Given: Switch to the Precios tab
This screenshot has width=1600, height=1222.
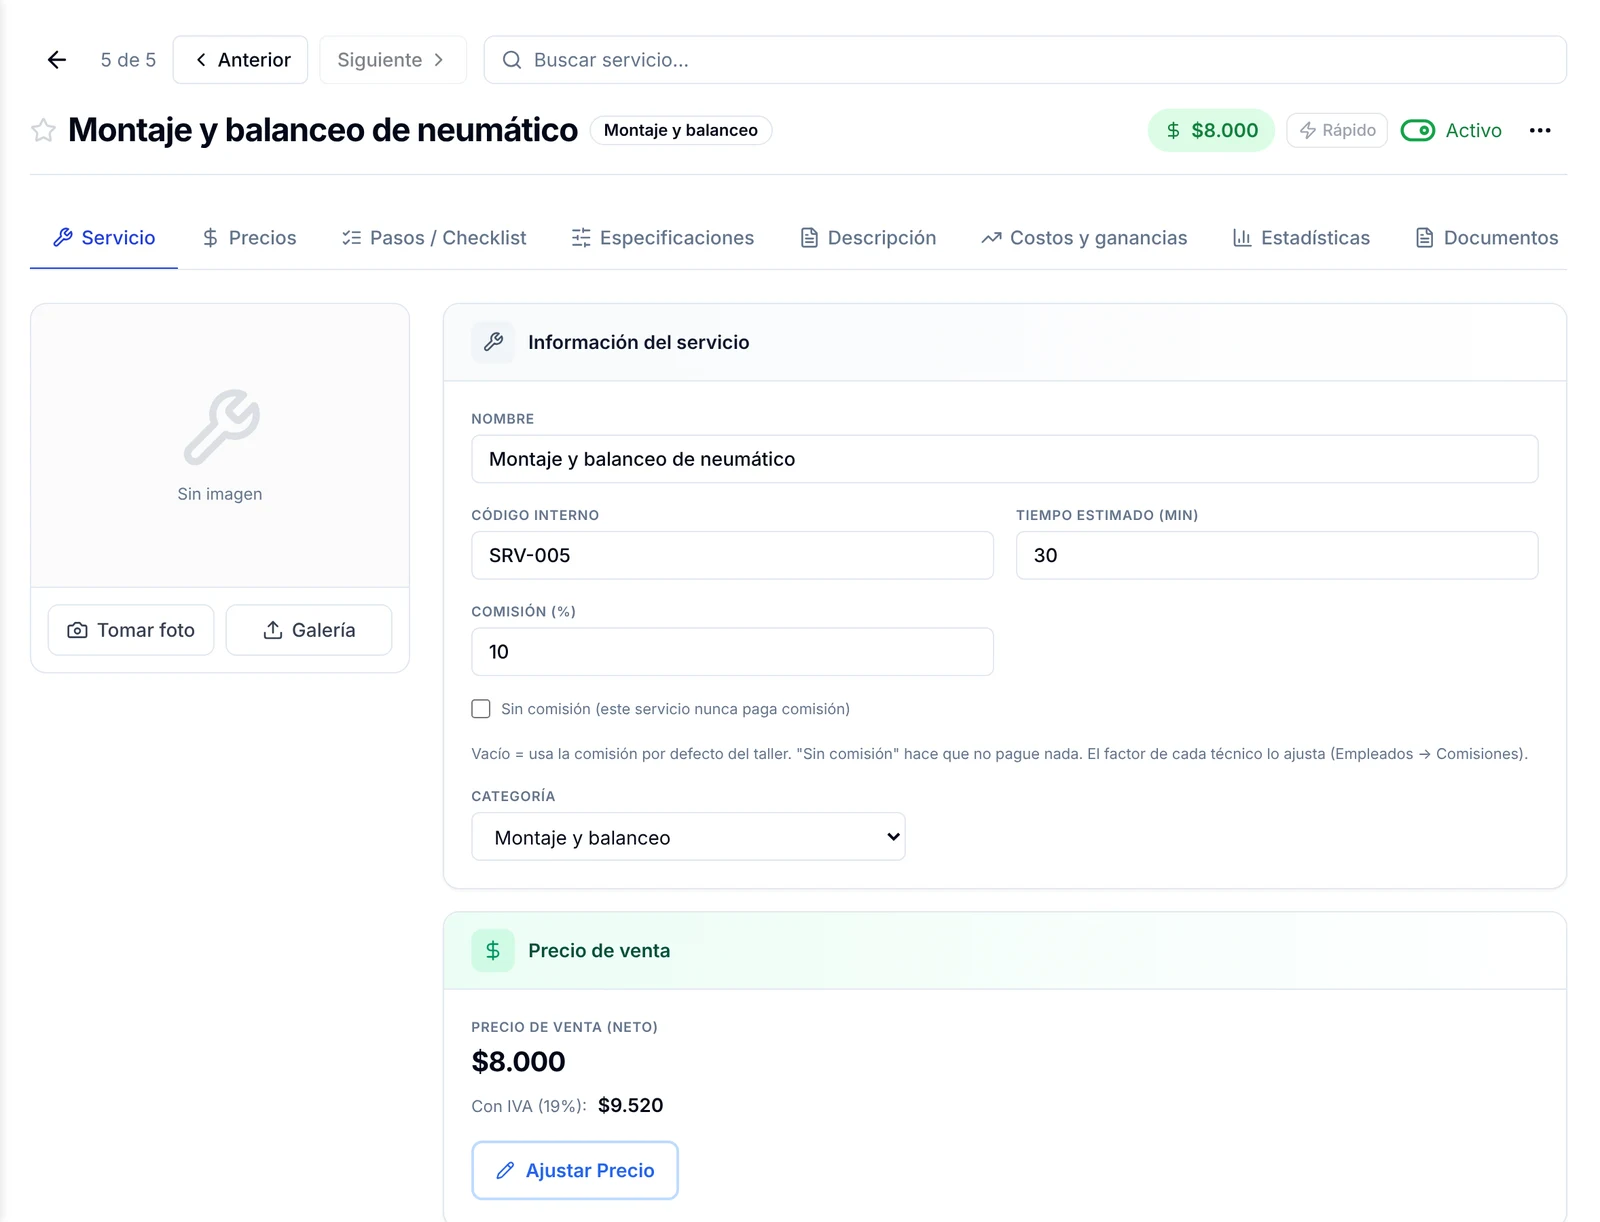Looking at the screenshot, I should 250,238.
